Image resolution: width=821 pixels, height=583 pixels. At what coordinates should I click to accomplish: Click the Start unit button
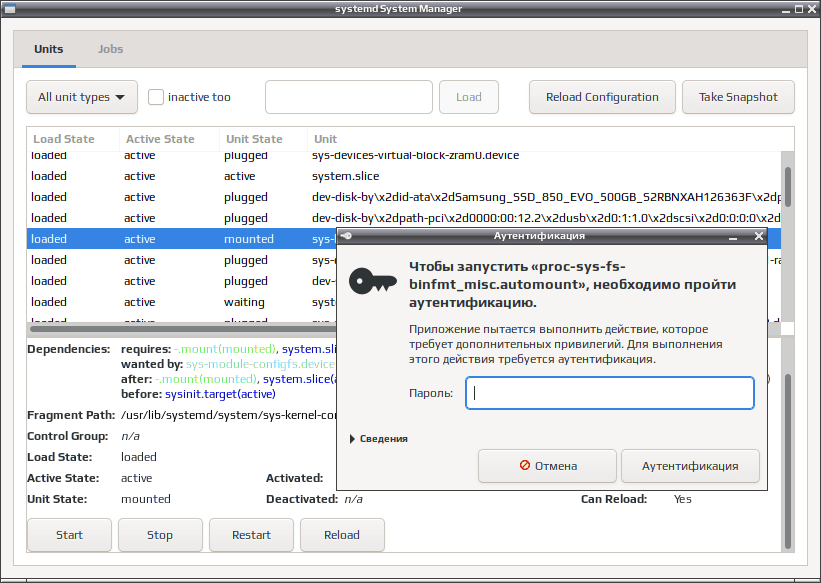[69, 535]
